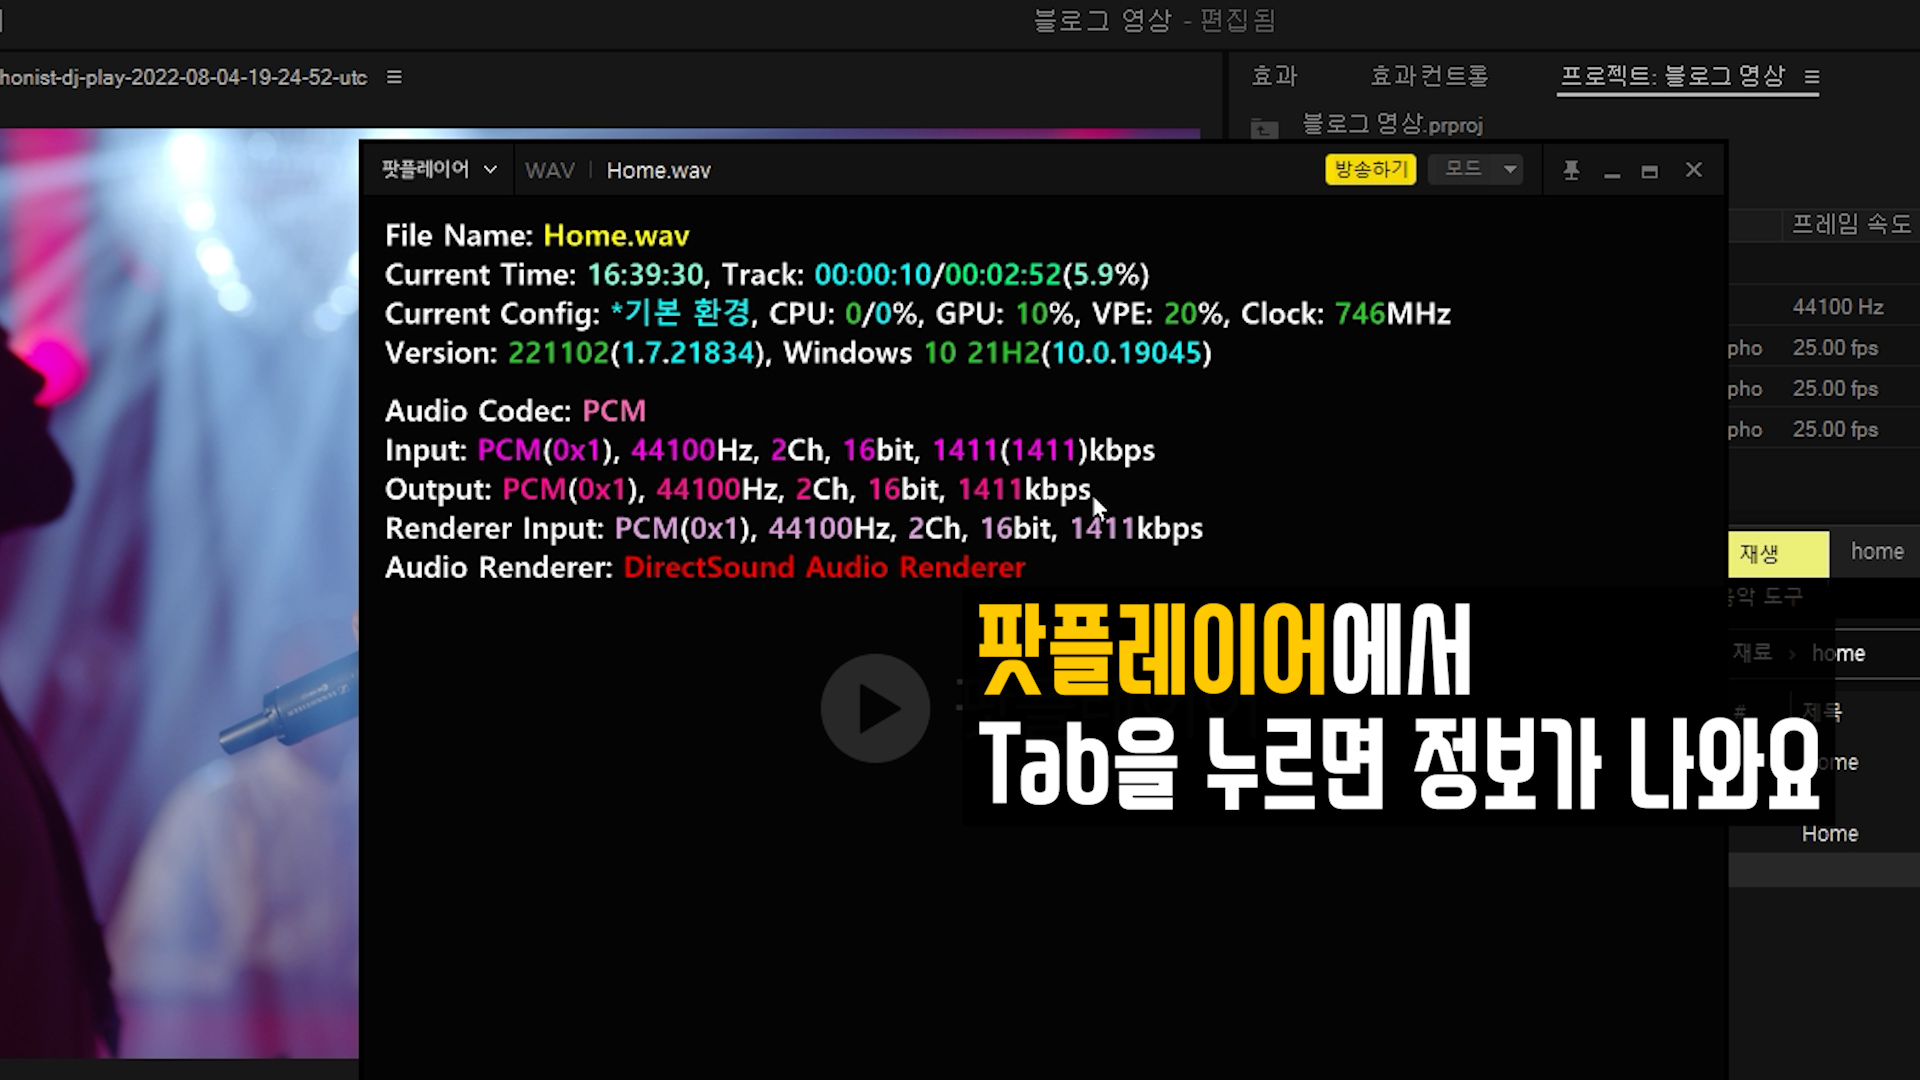Screen dimensions: 1920x1080
Task: Expand the 모드 dropdown arrow
Action: point(1510,170)
